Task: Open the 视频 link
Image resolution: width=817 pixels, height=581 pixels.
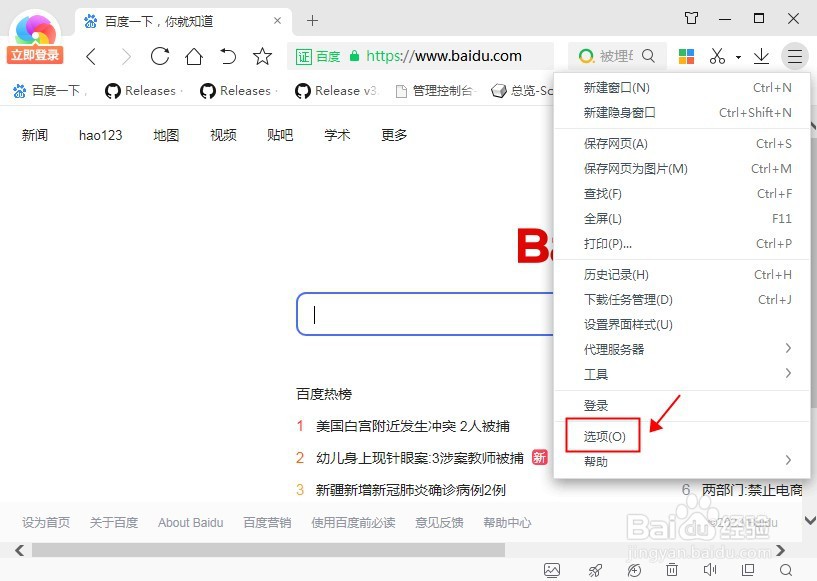Action: [x=223, y=135]
